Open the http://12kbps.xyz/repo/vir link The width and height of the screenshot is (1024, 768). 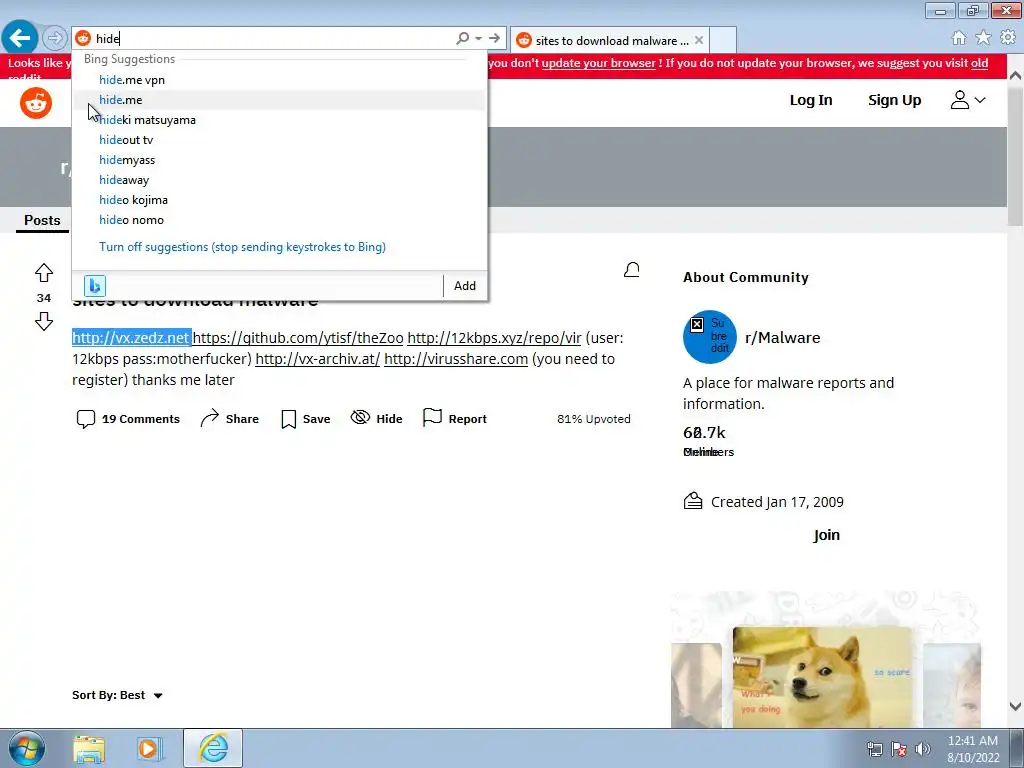point(494,338)
